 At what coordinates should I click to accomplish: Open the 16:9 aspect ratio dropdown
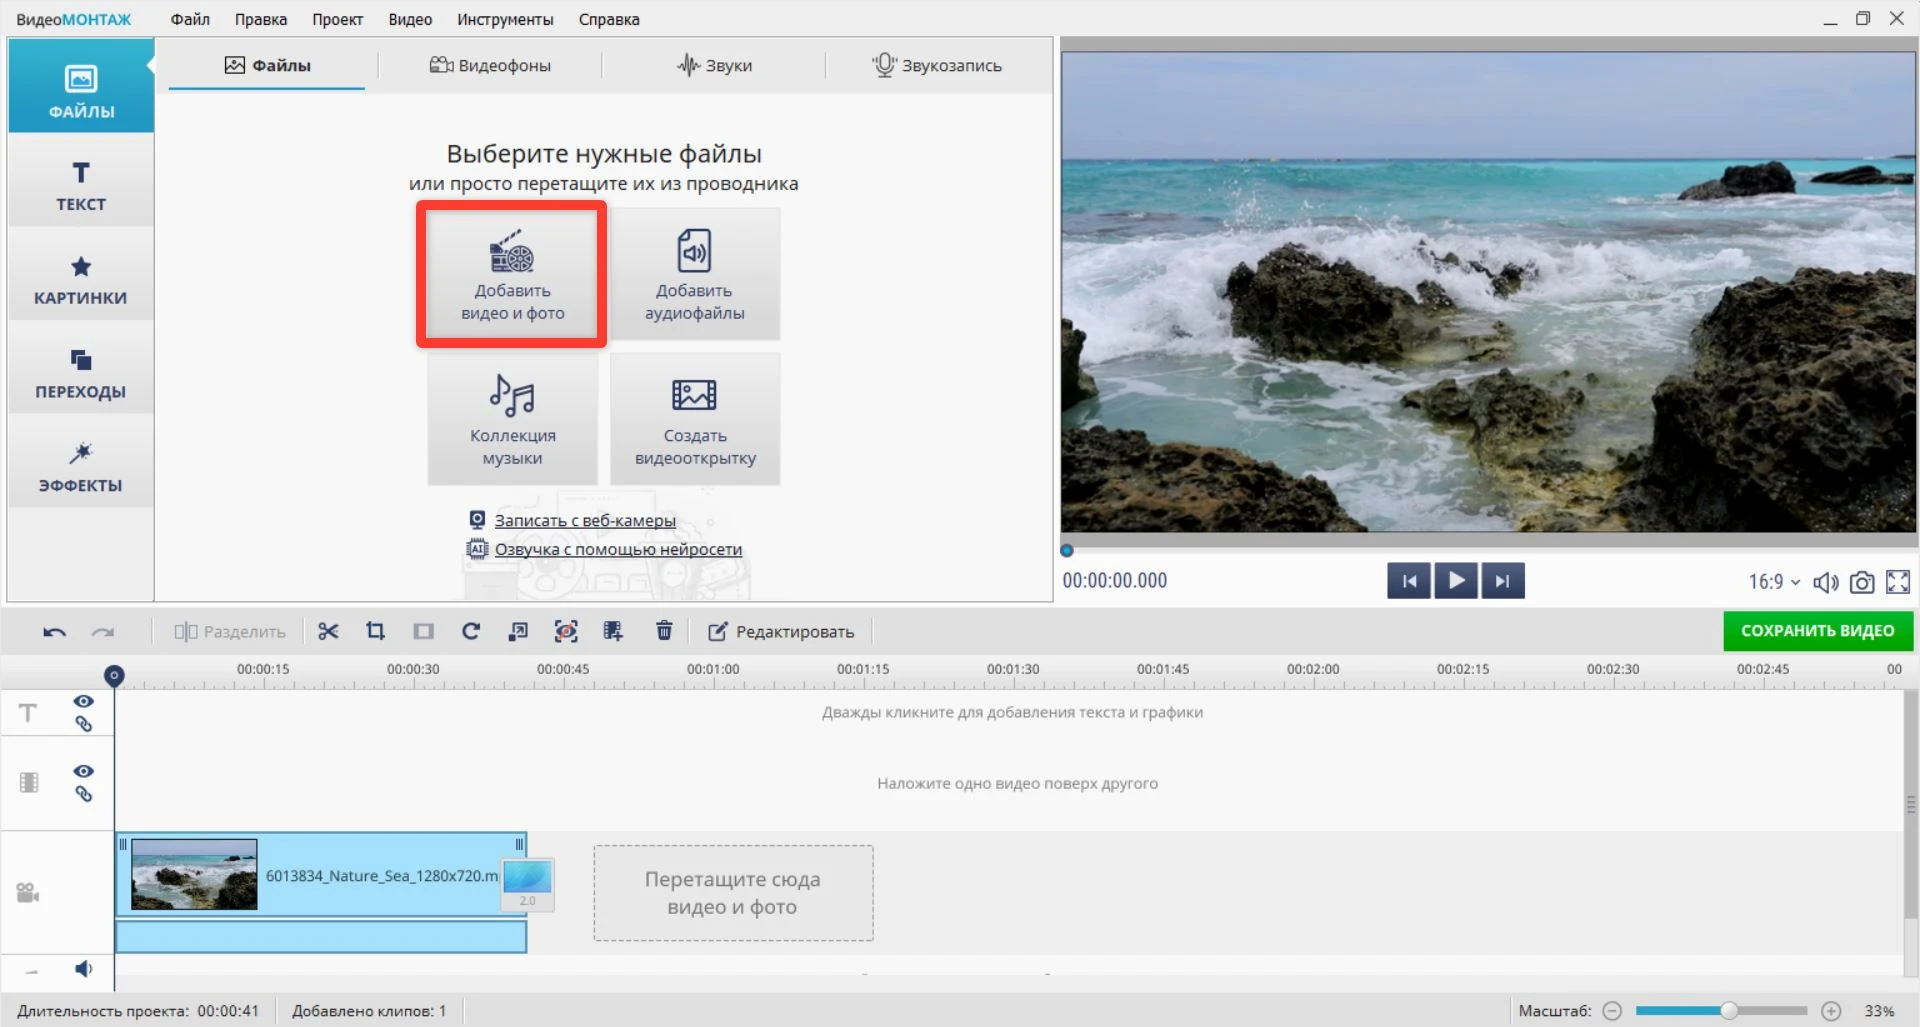(1774, 582)
